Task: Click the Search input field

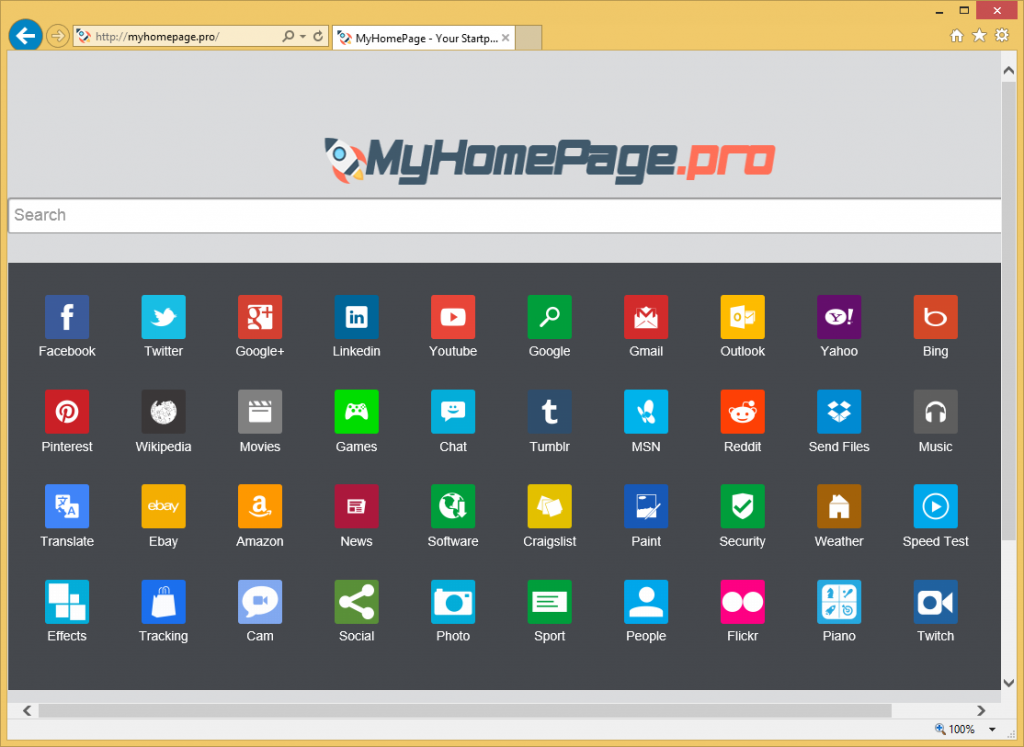Action: point(500,215)
